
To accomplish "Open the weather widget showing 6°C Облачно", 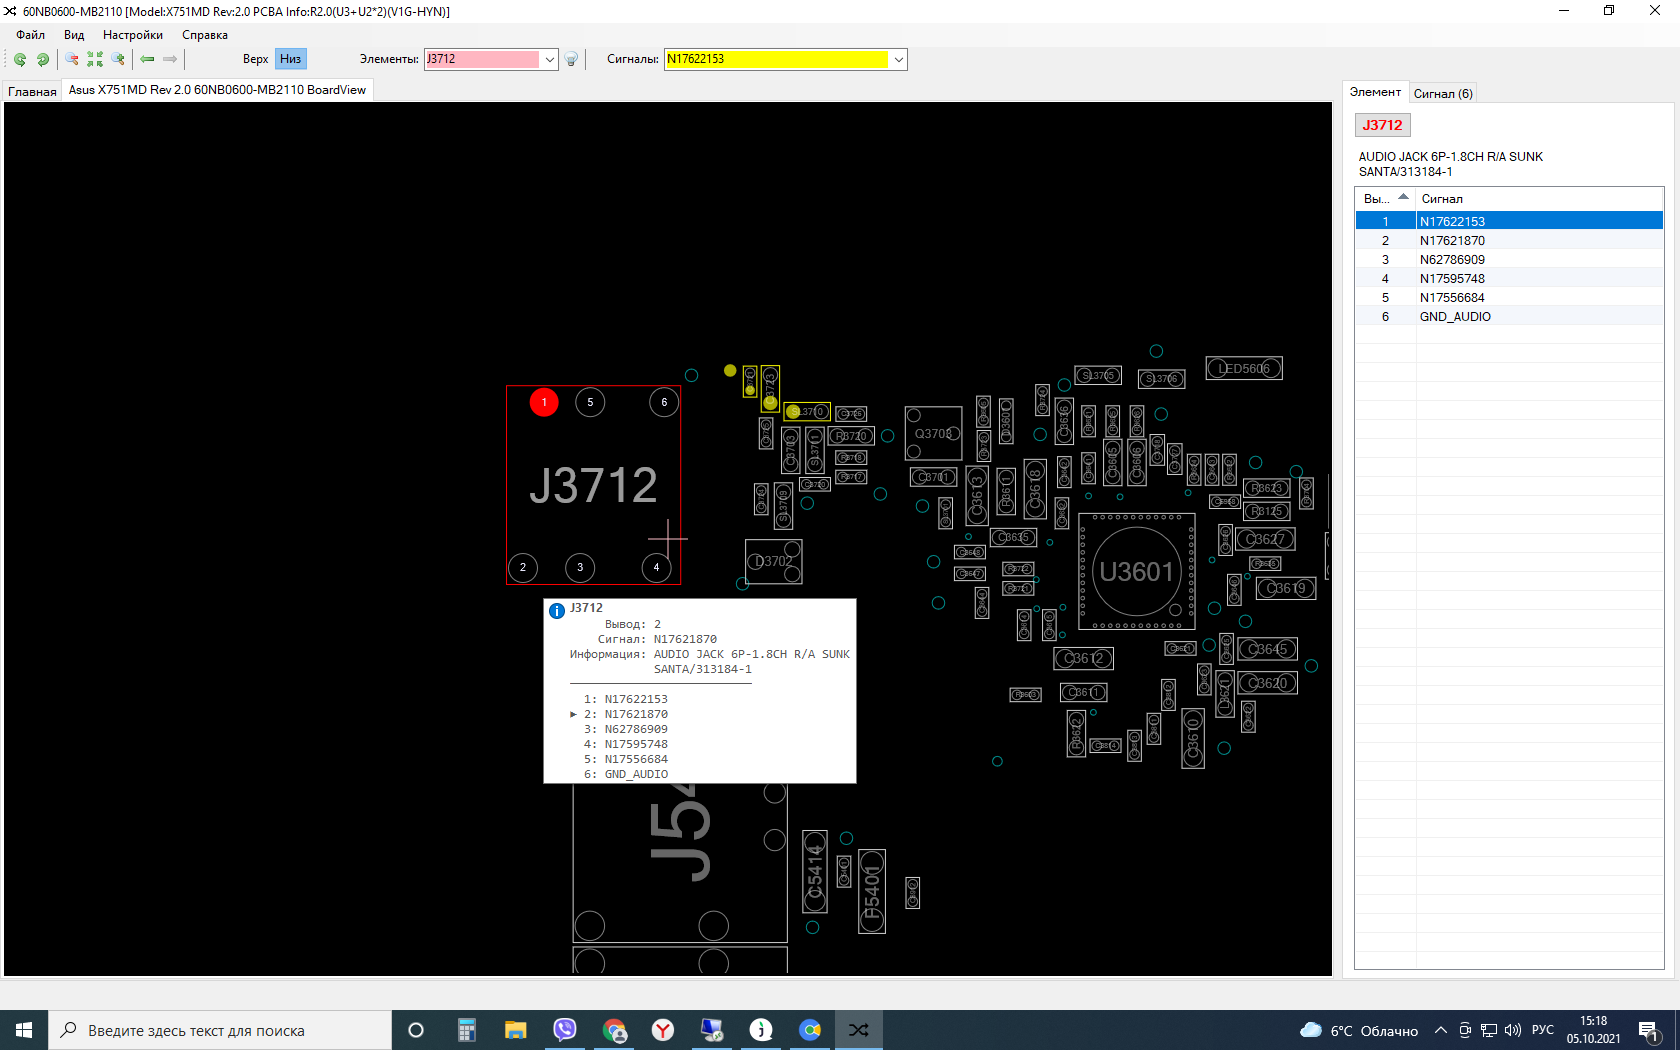I will click(x=1358, y=1030).
